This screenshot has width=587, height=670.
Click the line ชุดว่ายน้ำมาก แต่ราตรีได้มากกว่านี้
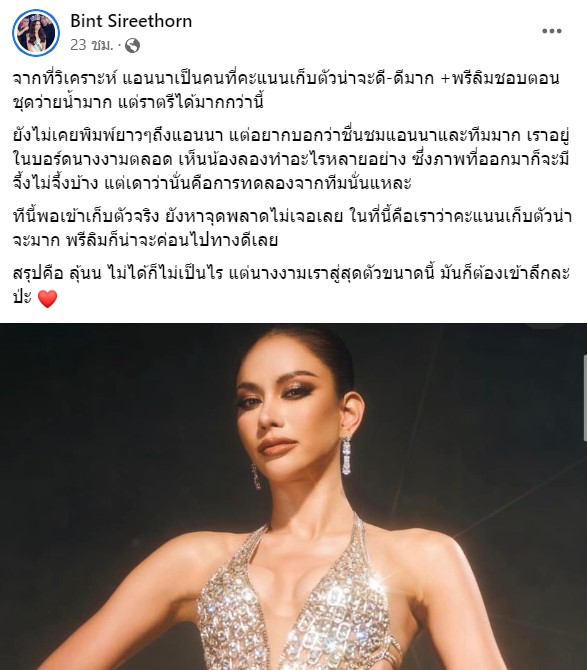138,102
